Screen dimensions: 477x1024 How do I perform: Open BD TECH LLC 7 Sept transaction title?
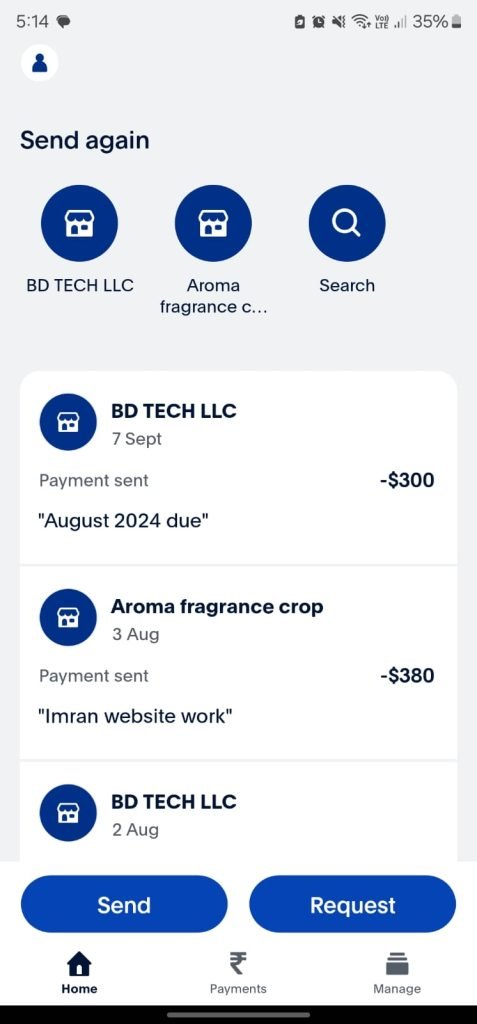174,411
